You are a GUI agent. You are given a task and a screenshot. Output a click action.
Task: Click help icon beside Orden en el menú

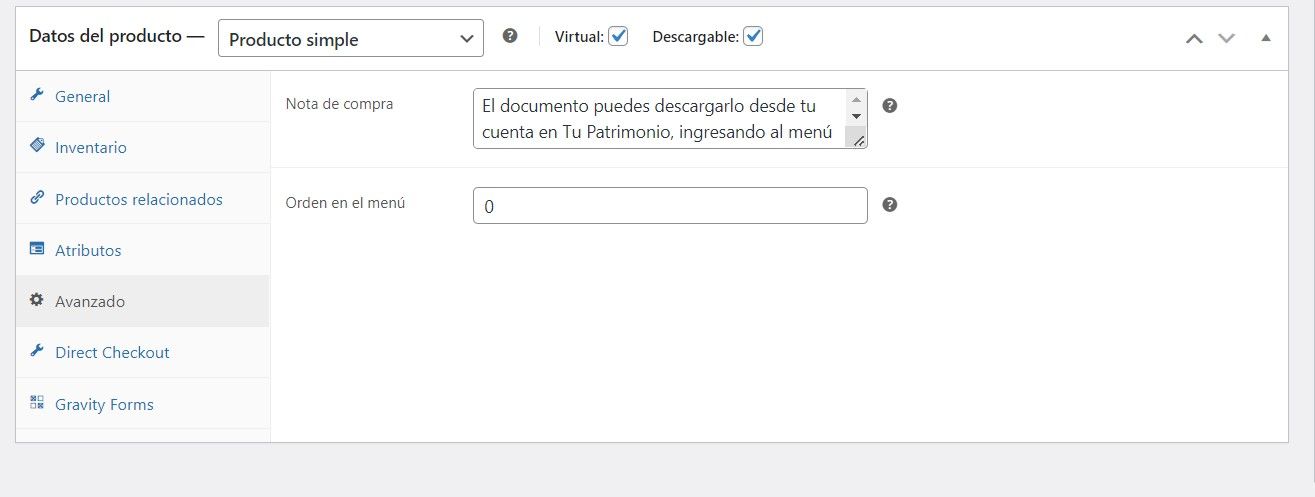tap(890, 204)
